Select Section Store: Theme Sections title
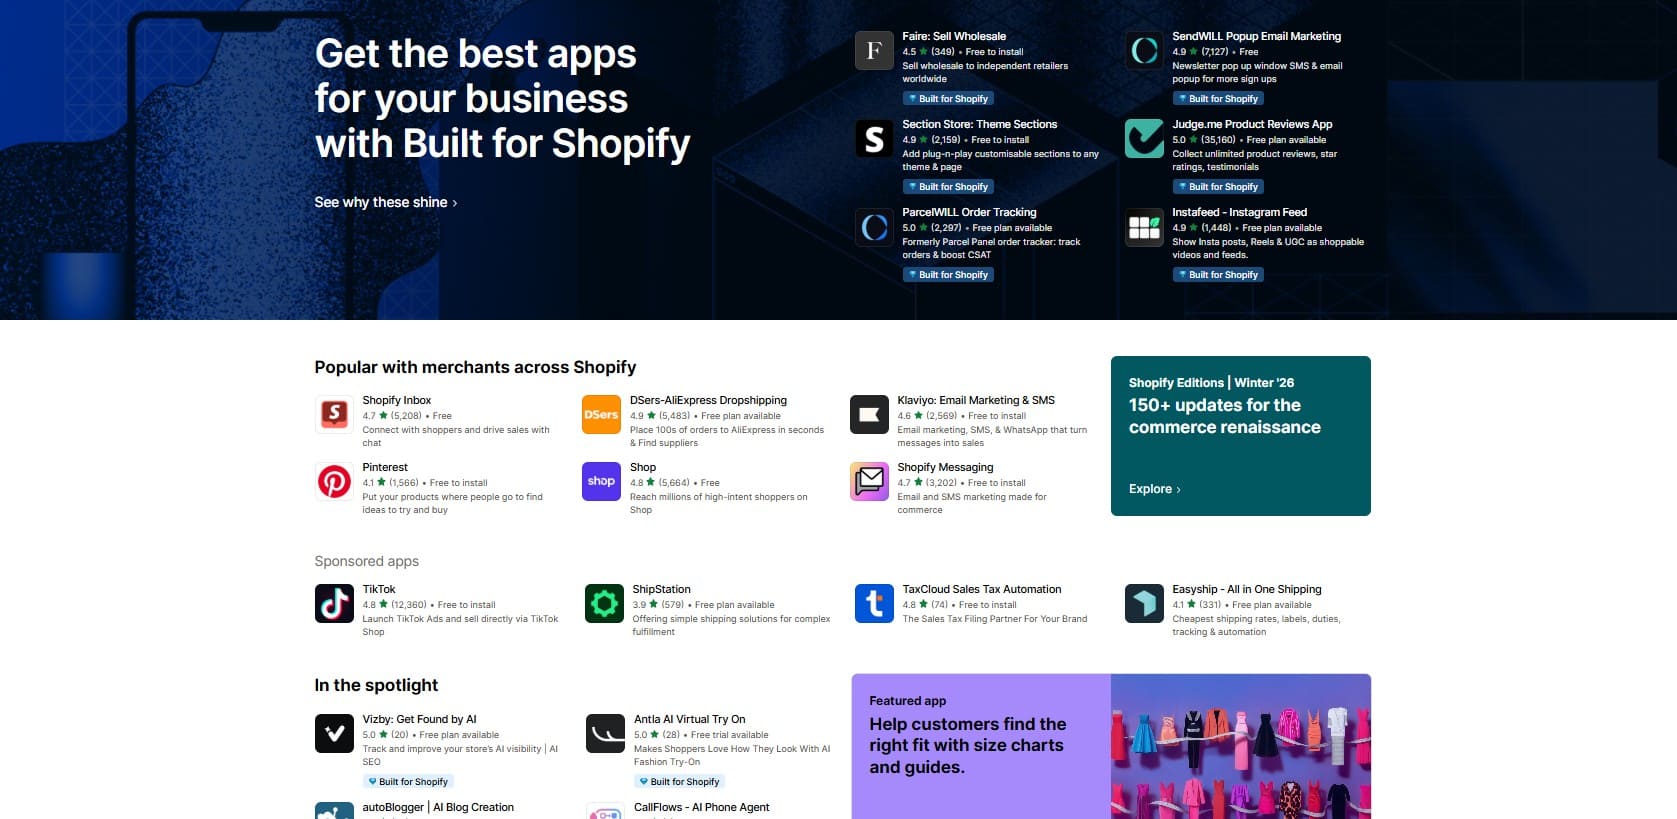 coord(979,124)
